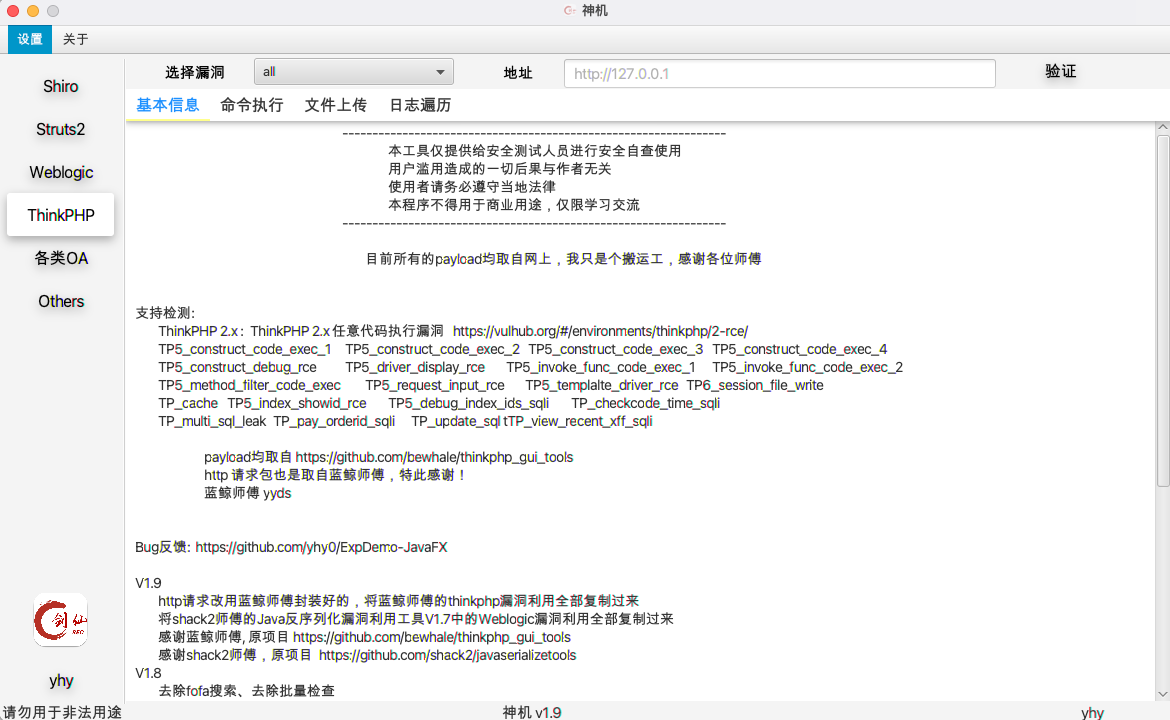This screenshot has height=720, width=1170.
Task: Click the 验证 button
Action: coord(1060,72)
